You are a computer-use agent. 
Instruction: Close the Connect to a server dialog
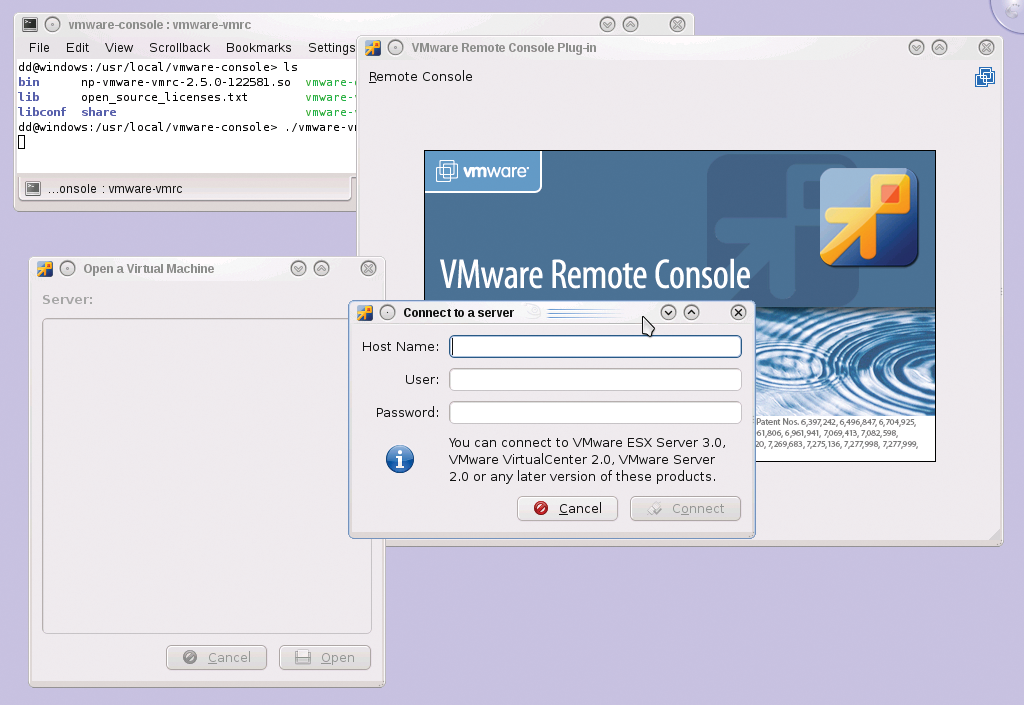[738, 313]
